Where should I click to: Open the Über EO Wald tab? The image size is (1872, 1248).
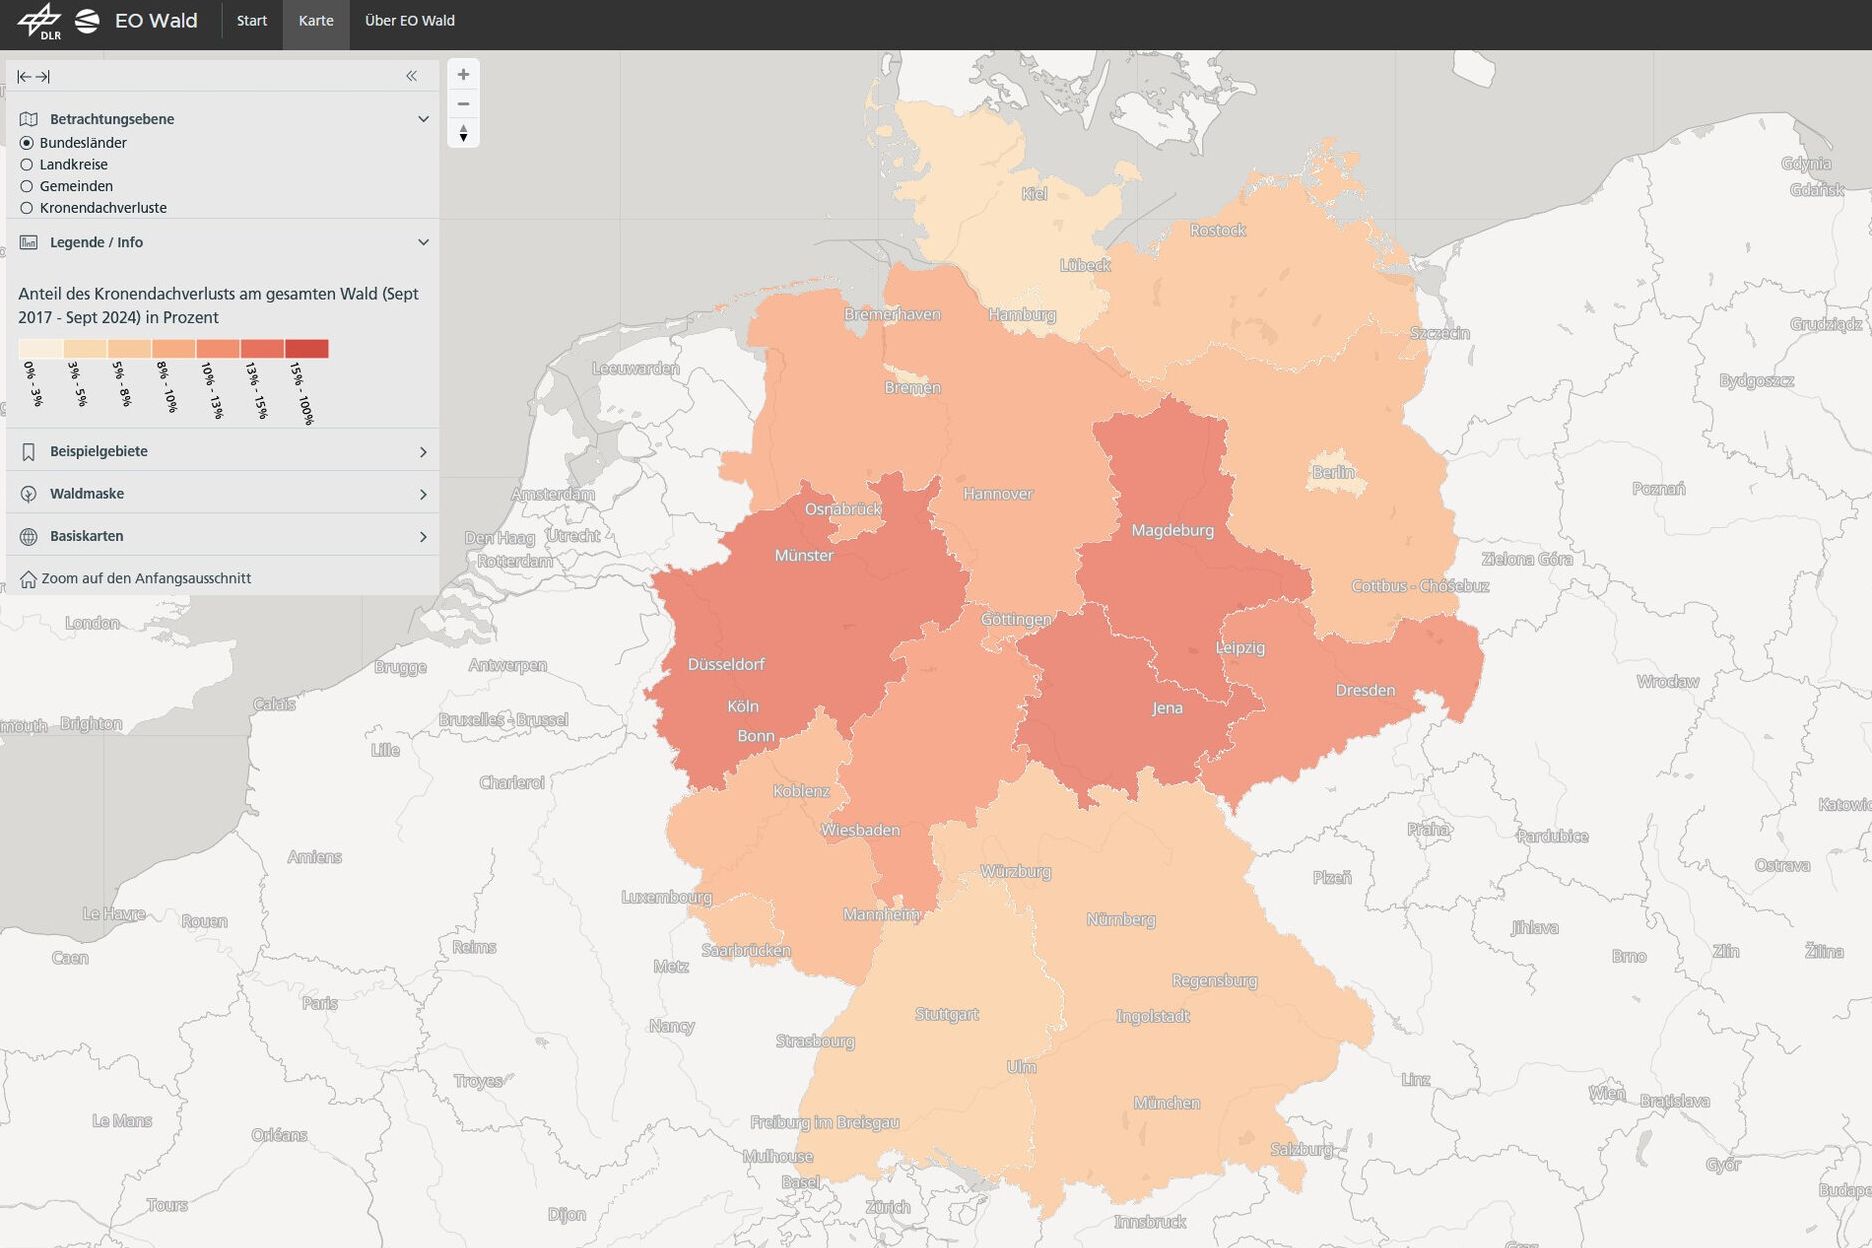click(x=410, y=21)
